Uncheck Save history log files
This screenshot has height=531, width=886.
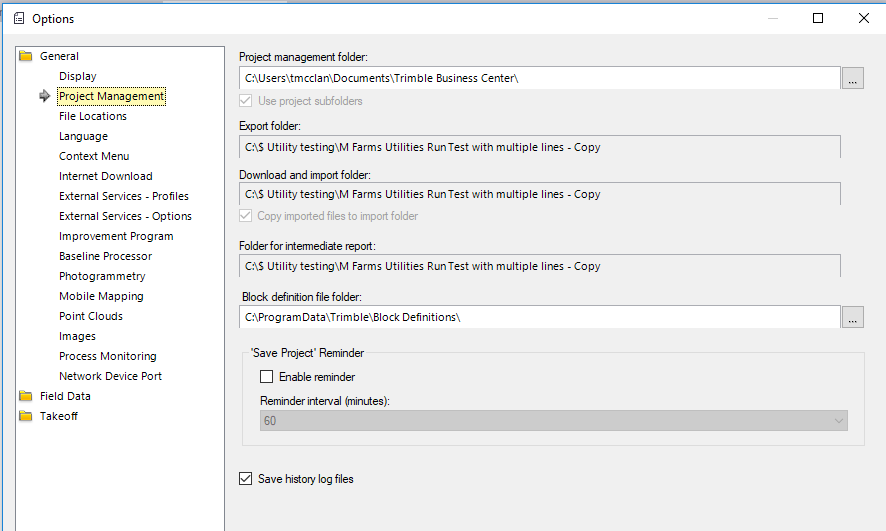pyautogui.click(x=246, y=479)
